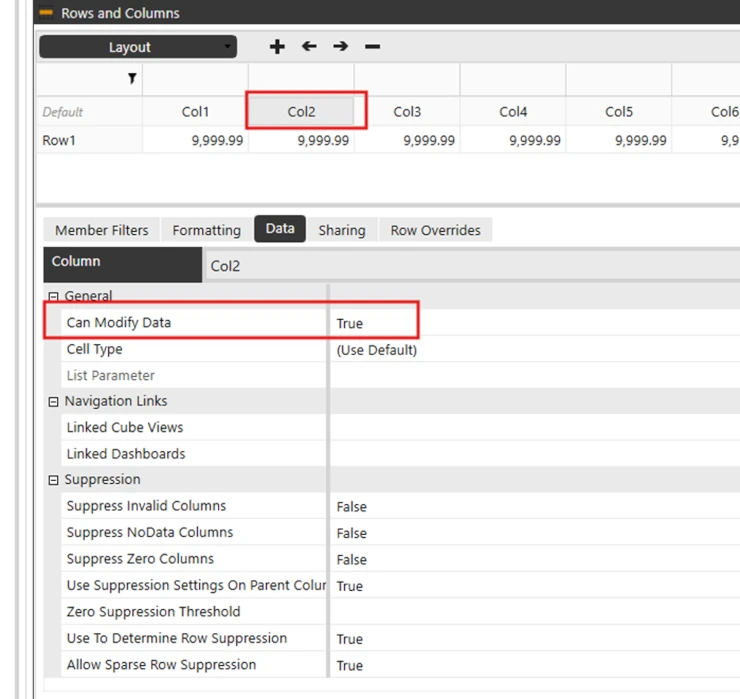Switch to the Member Filters tab

tap(101, 230)
